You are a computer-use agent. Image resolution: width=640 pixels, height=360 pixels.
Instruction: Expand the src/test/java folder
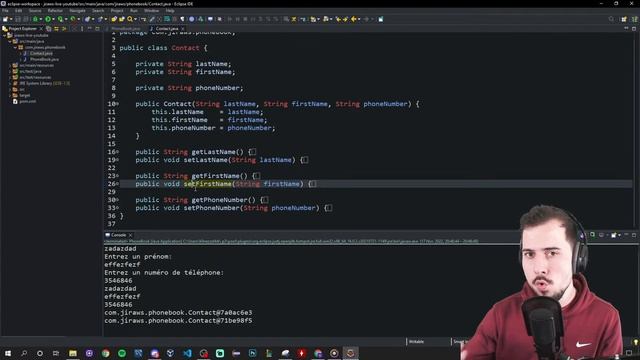click(10, 71)
